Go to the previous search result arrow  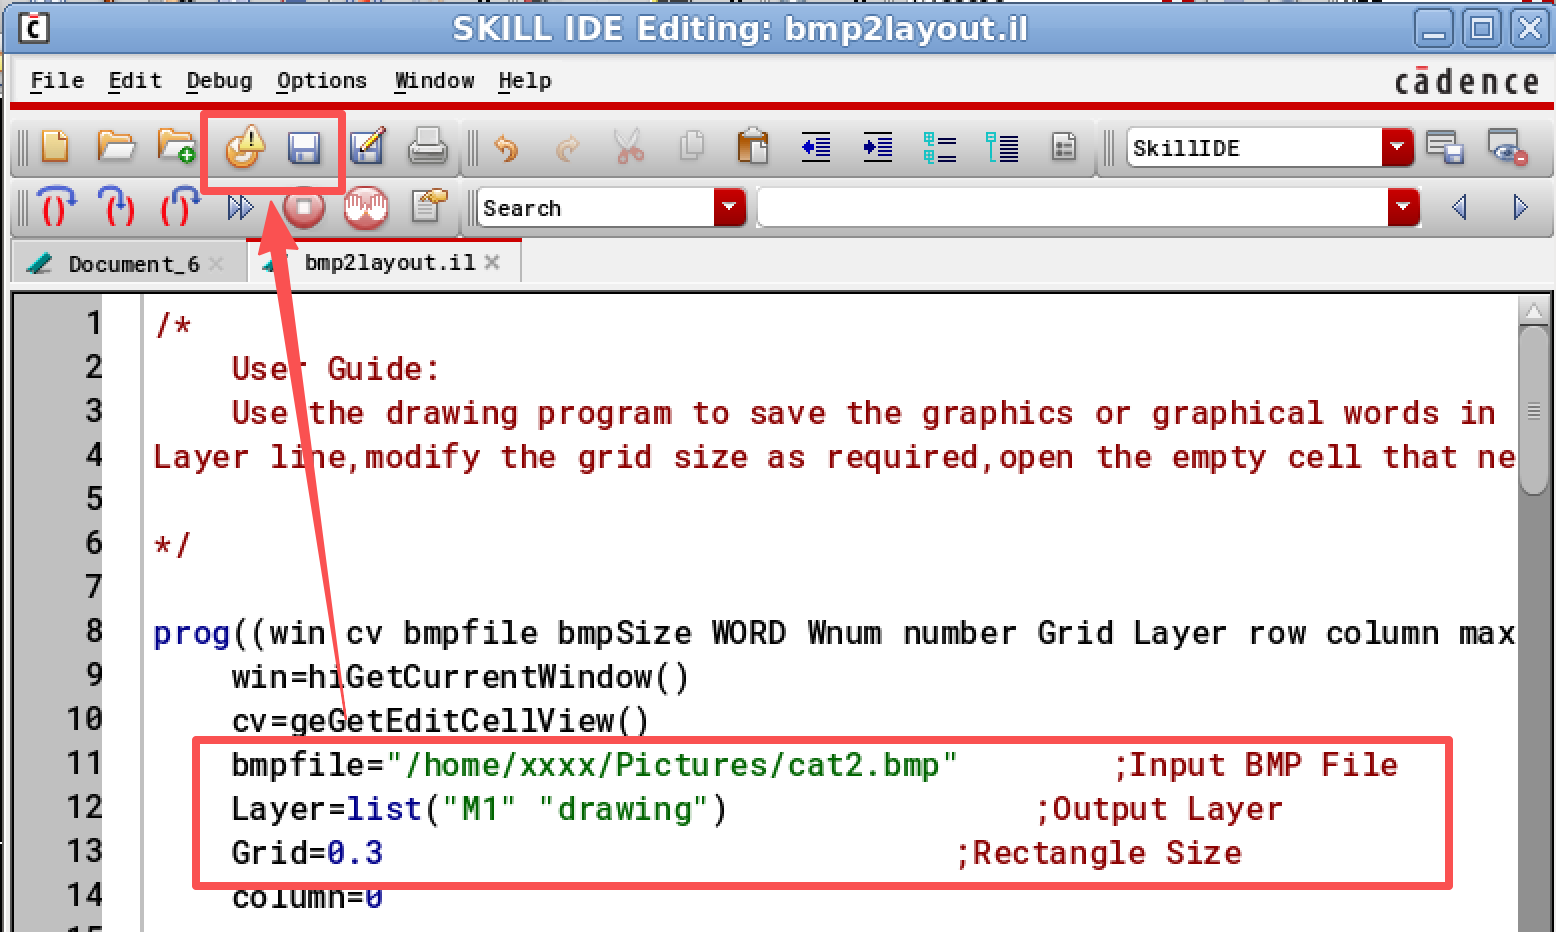point(1459,207)
